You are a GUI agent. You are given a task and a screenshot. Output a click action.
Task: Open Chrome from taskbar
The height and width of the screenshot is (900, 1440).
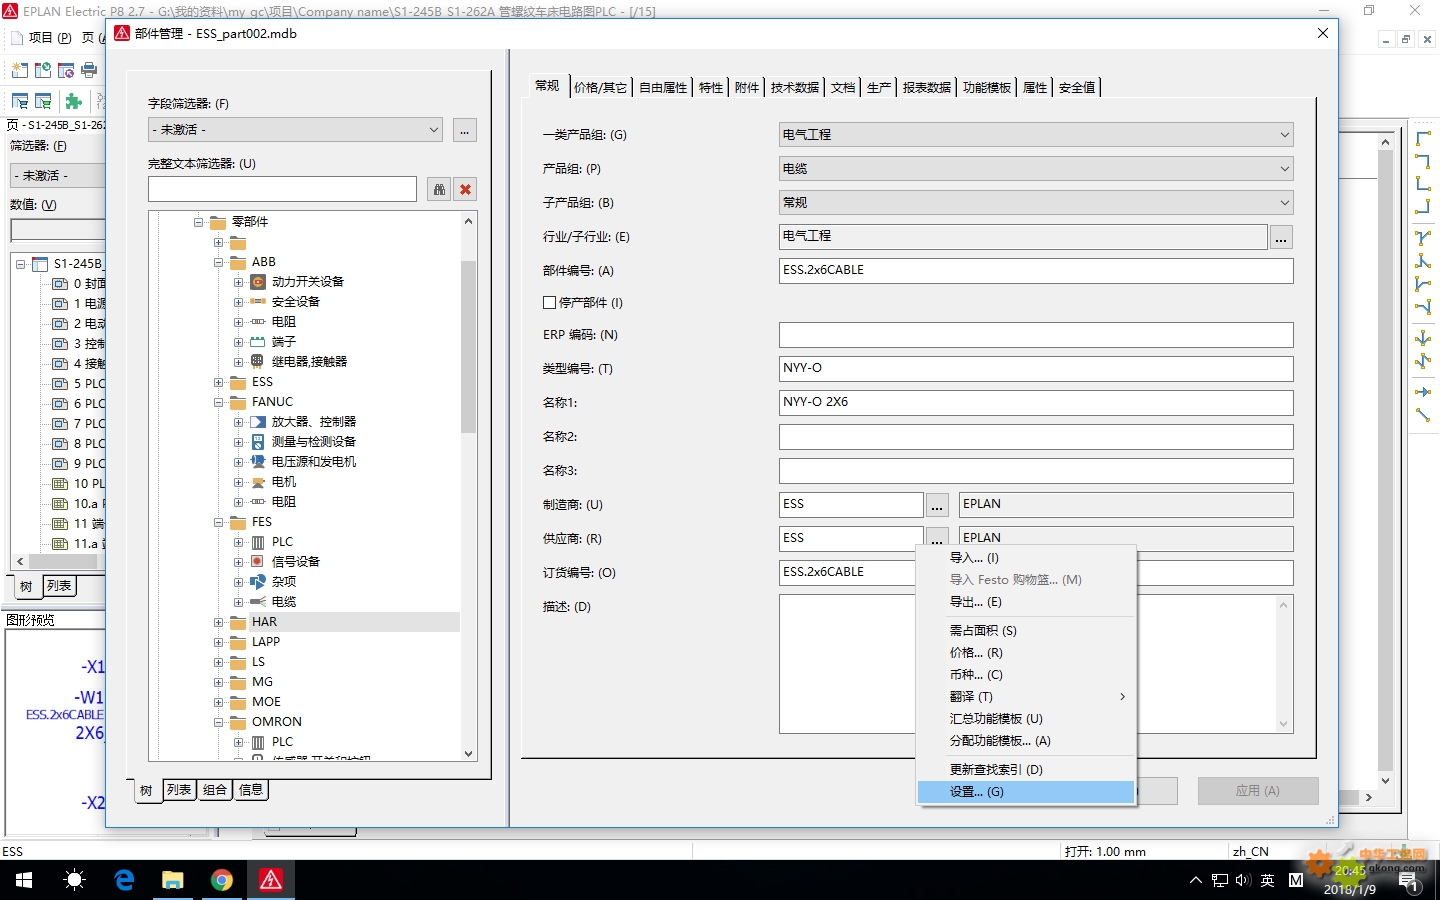(222, 880)
